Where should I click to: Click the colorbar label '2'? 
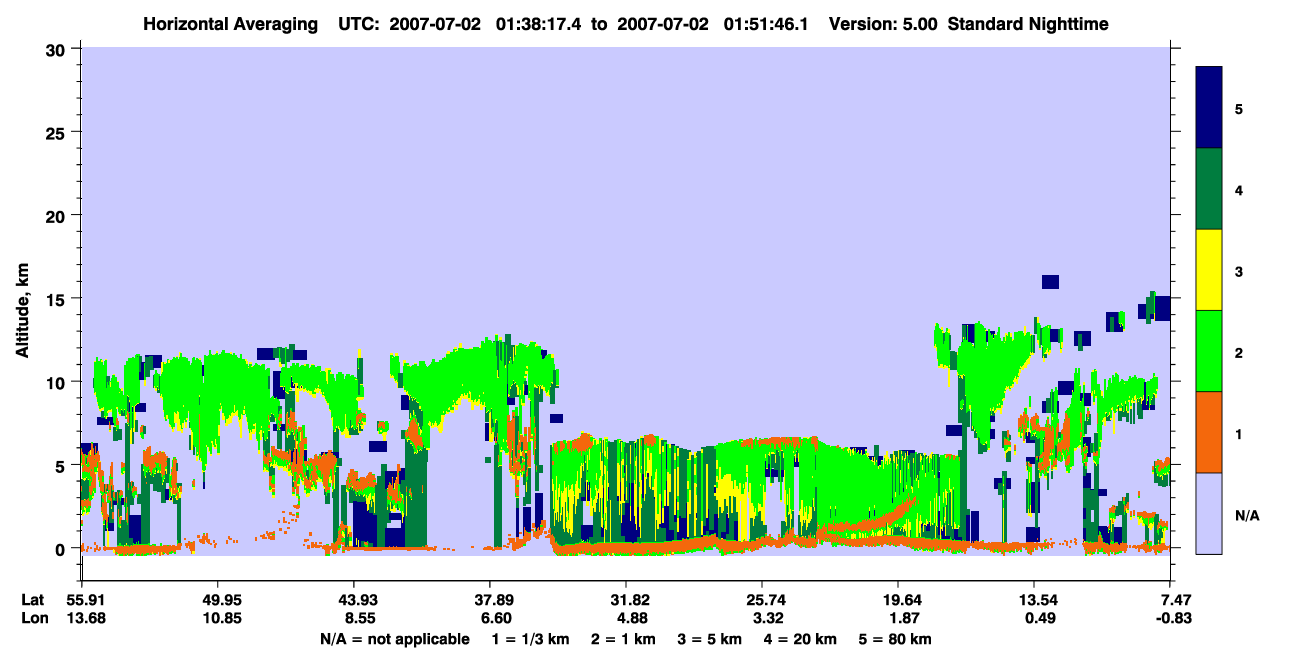coord(1239,352)
